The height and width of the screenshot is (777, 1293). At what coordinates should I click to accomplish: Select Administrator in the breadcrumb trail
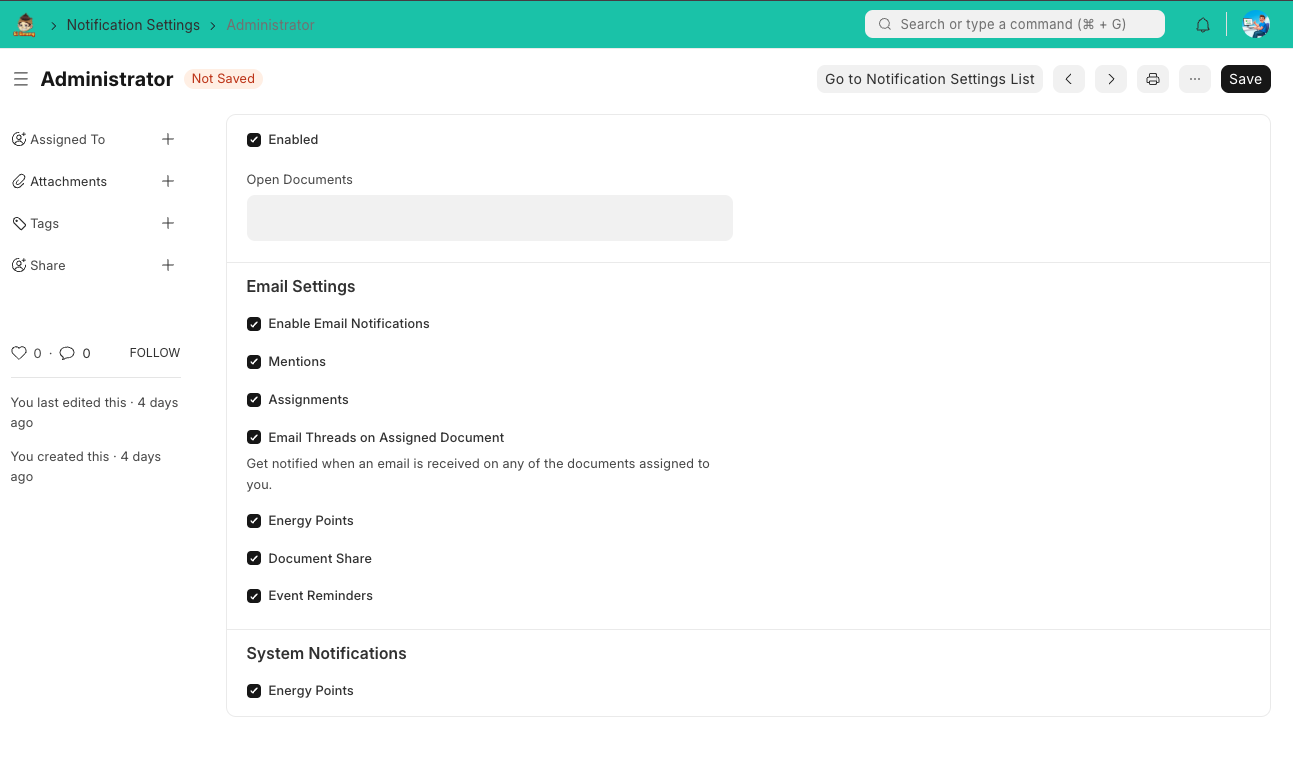[x=270, y=24]
